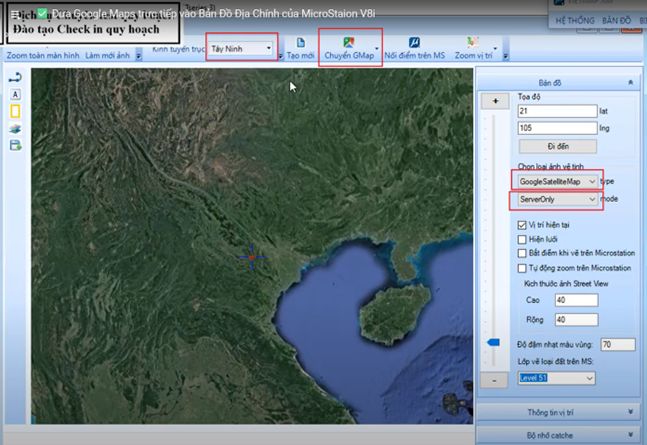This screenshot has width=647, height=445.
Task: Click 'Kích thước ảnh Street View' label
Action: pos(566,284)
